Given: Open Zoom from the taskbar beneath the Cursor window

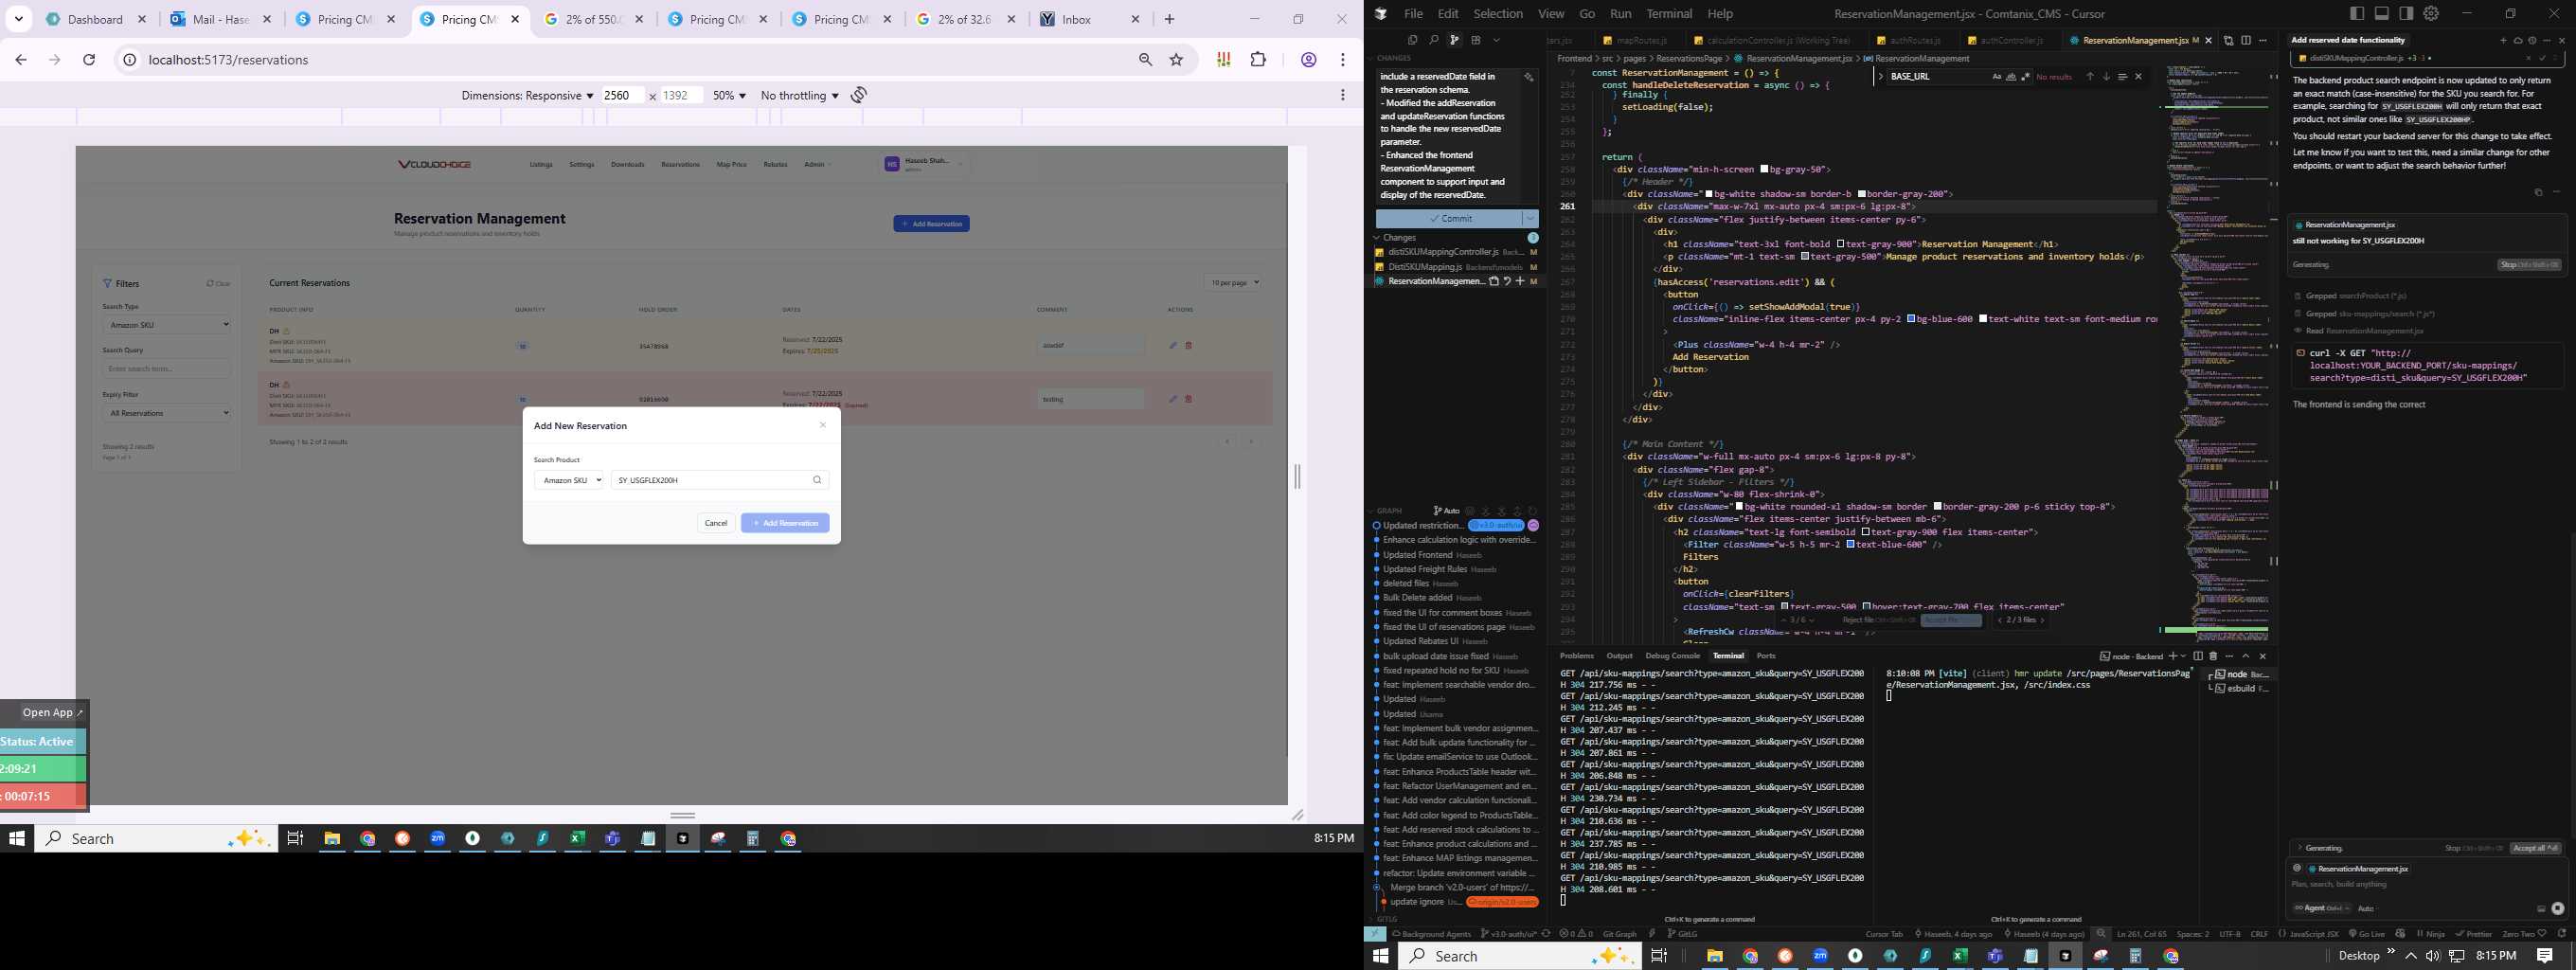Looking at the screenshot, I should (x=1820, y=956).
